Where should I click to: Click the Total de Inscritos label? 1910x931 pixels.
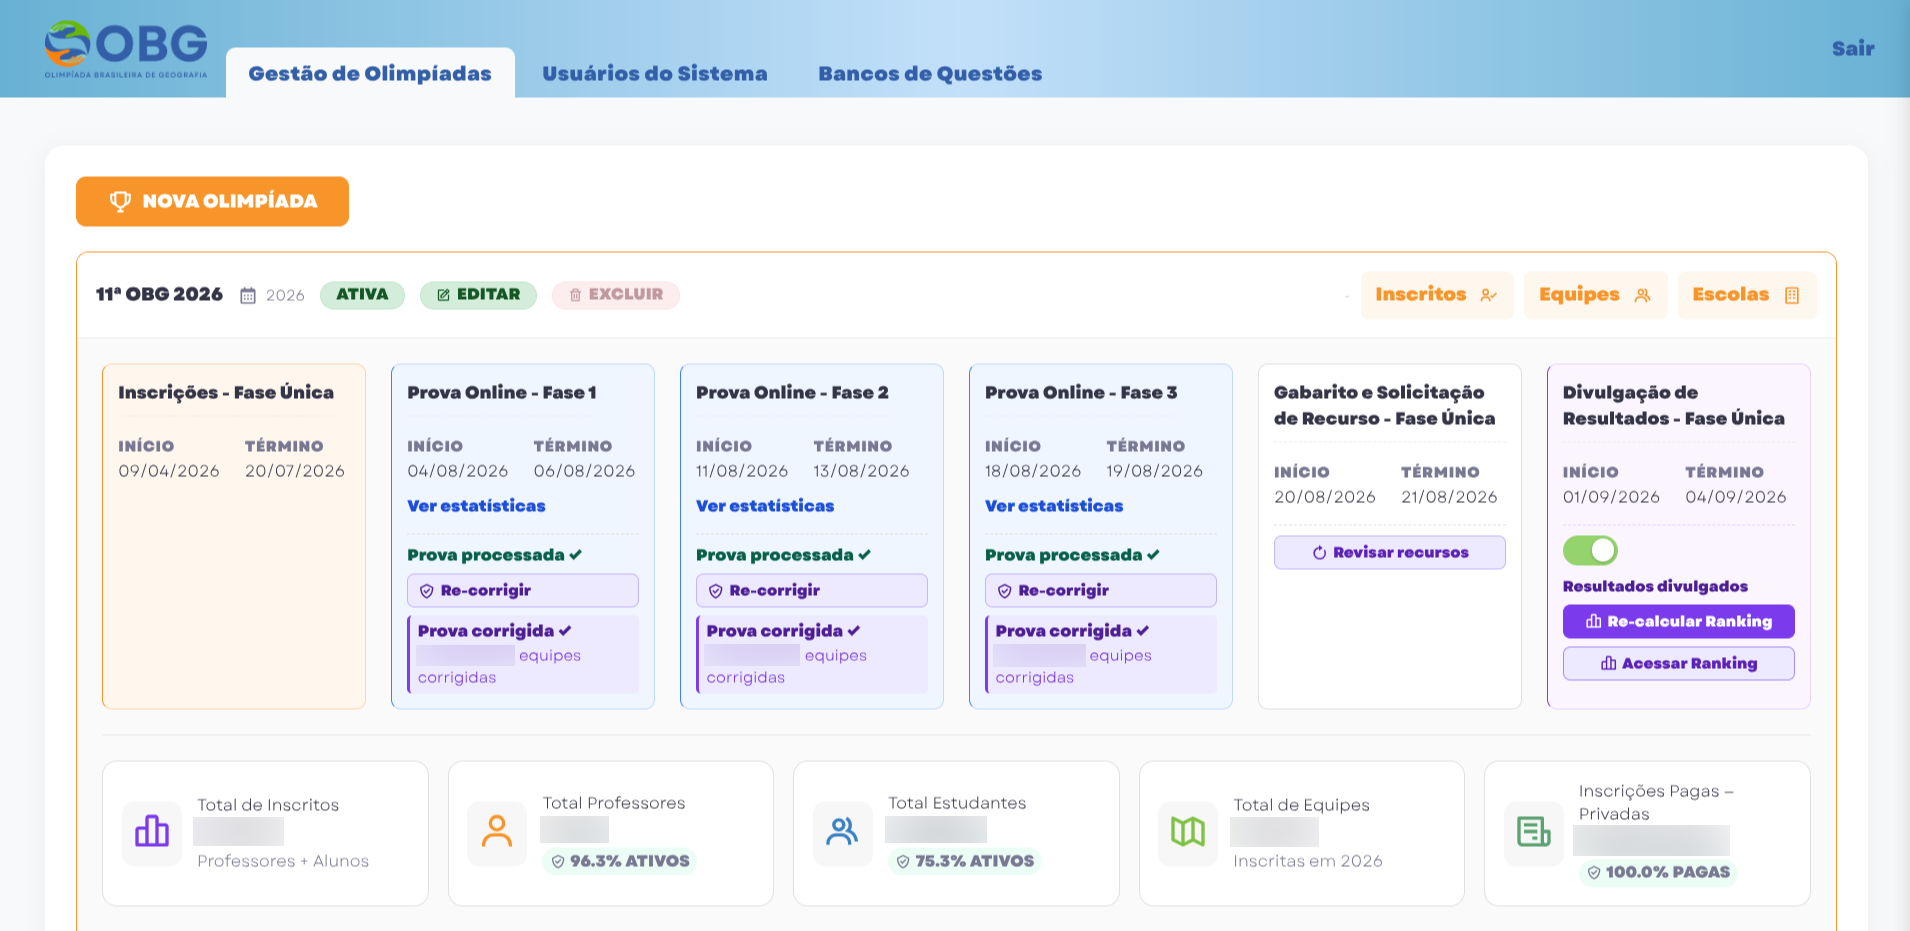tap(268, 805)
